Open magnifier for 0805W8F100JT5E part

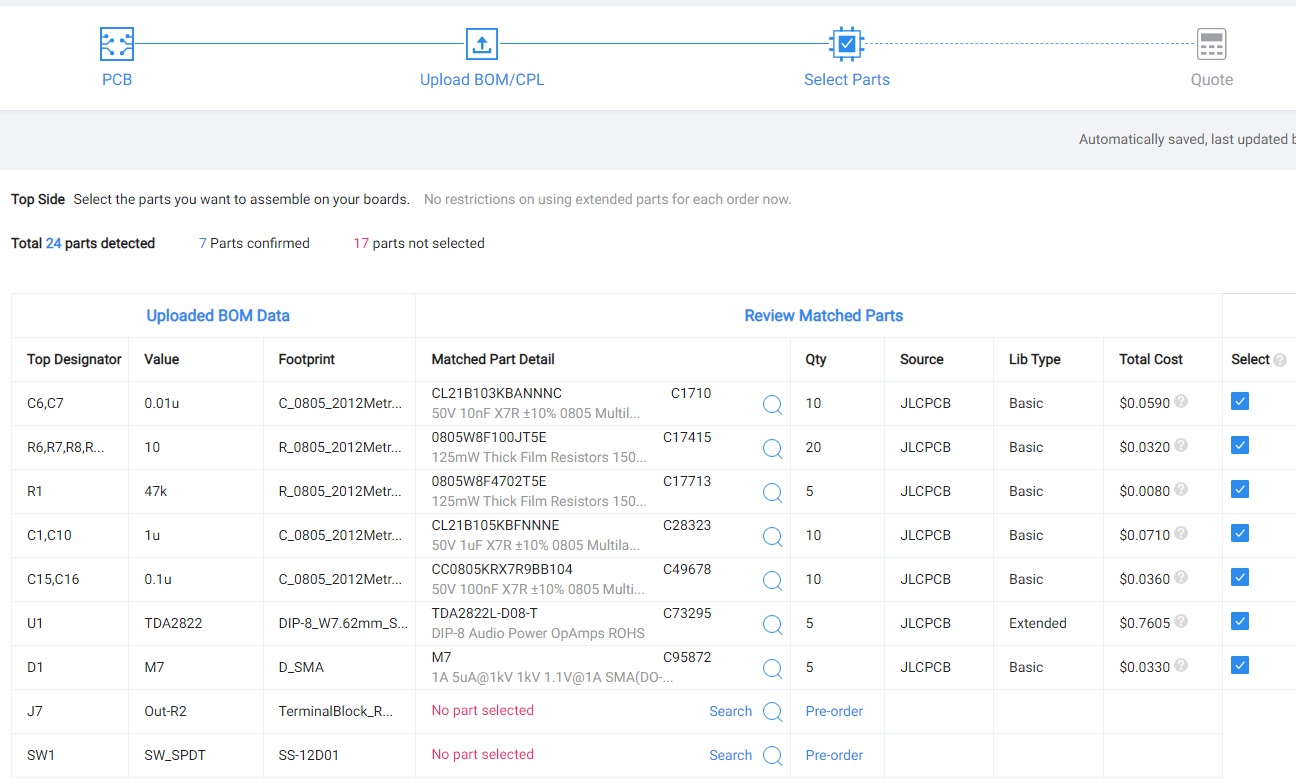(x=773, y=448)
